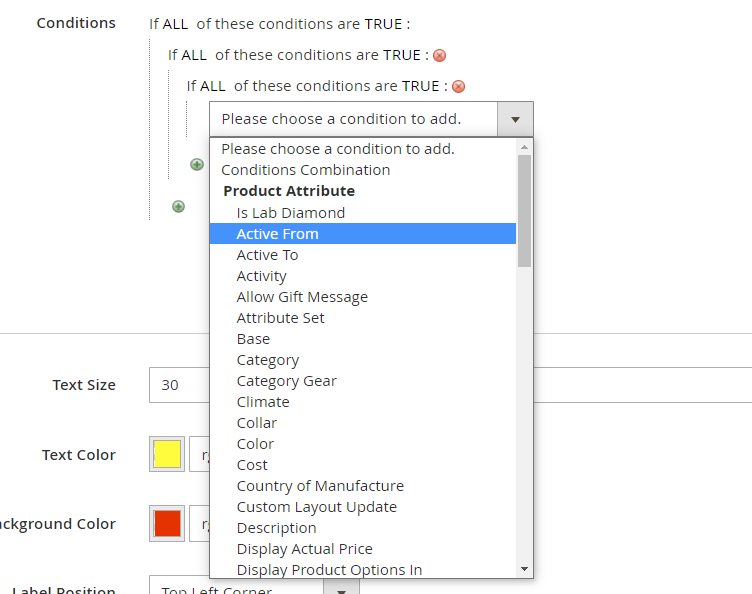Choose 'Conditions Combination' option
This screenshot has width=752, height=594.
click(305, 170)
